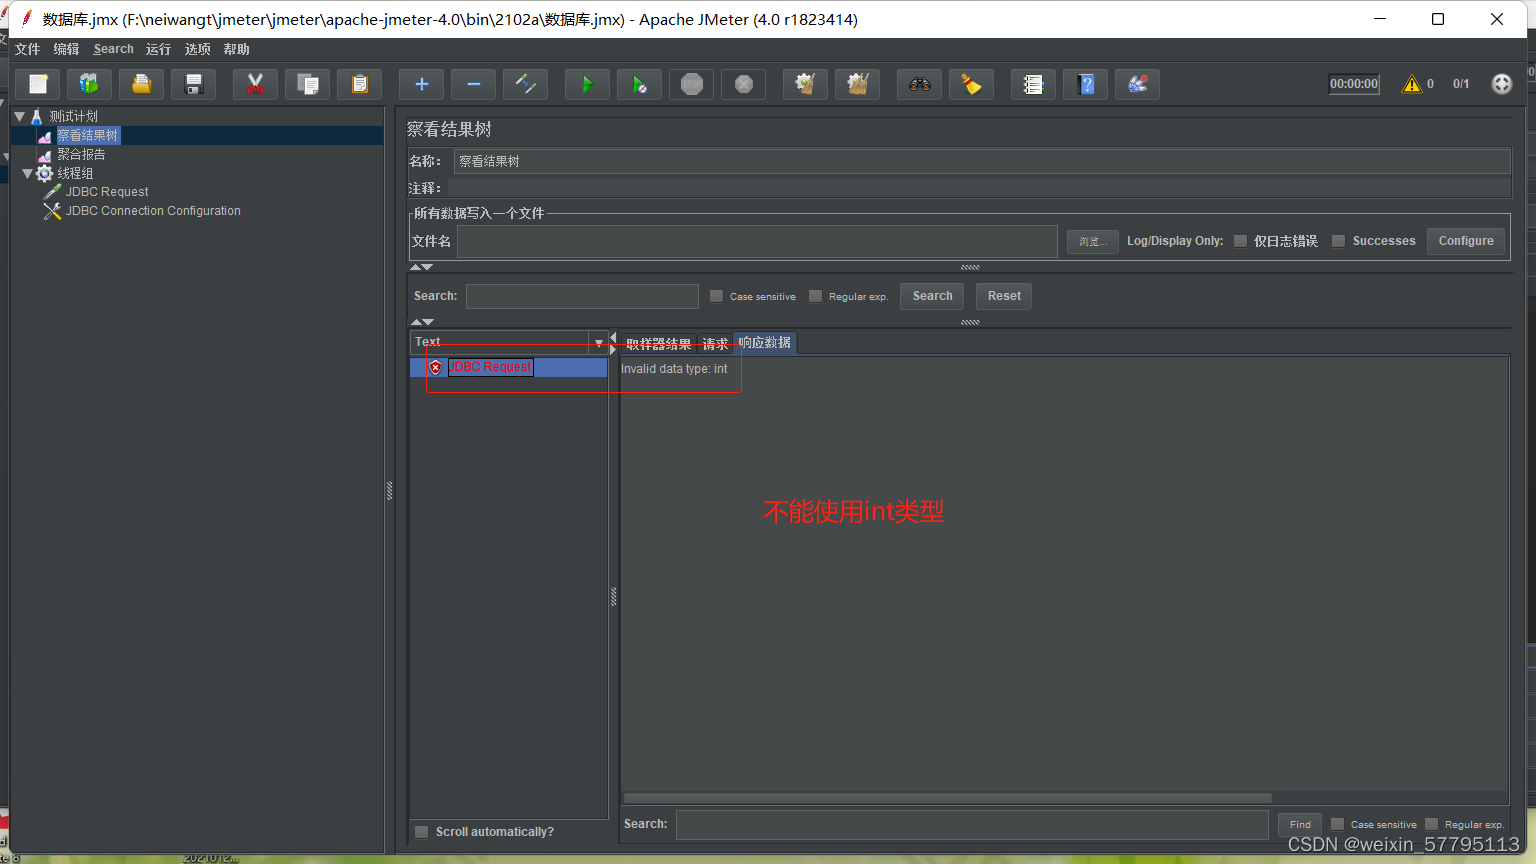Screen dimensions: 1536x864
Task: Open the Templates toolbar icon
Action: point(90,84)
